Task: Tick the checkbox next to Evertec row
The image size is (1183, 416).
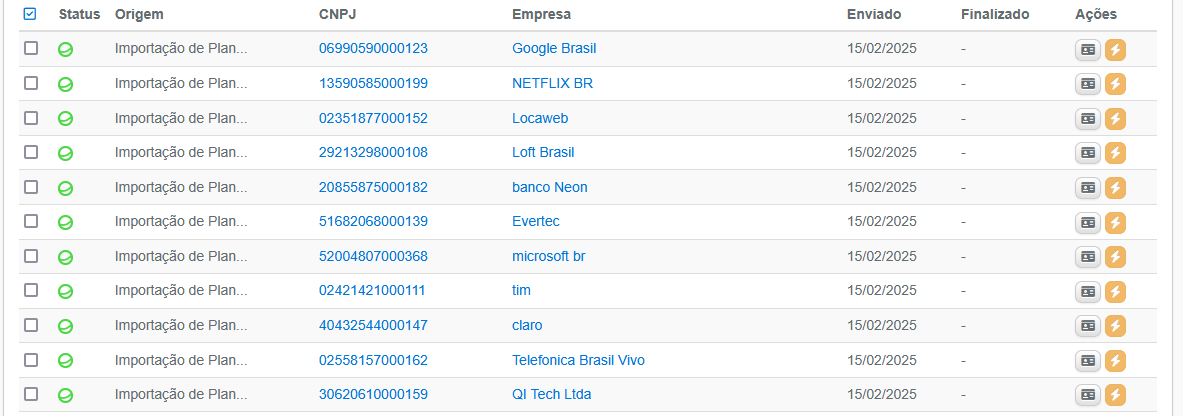Action: [x=31, y=221]
